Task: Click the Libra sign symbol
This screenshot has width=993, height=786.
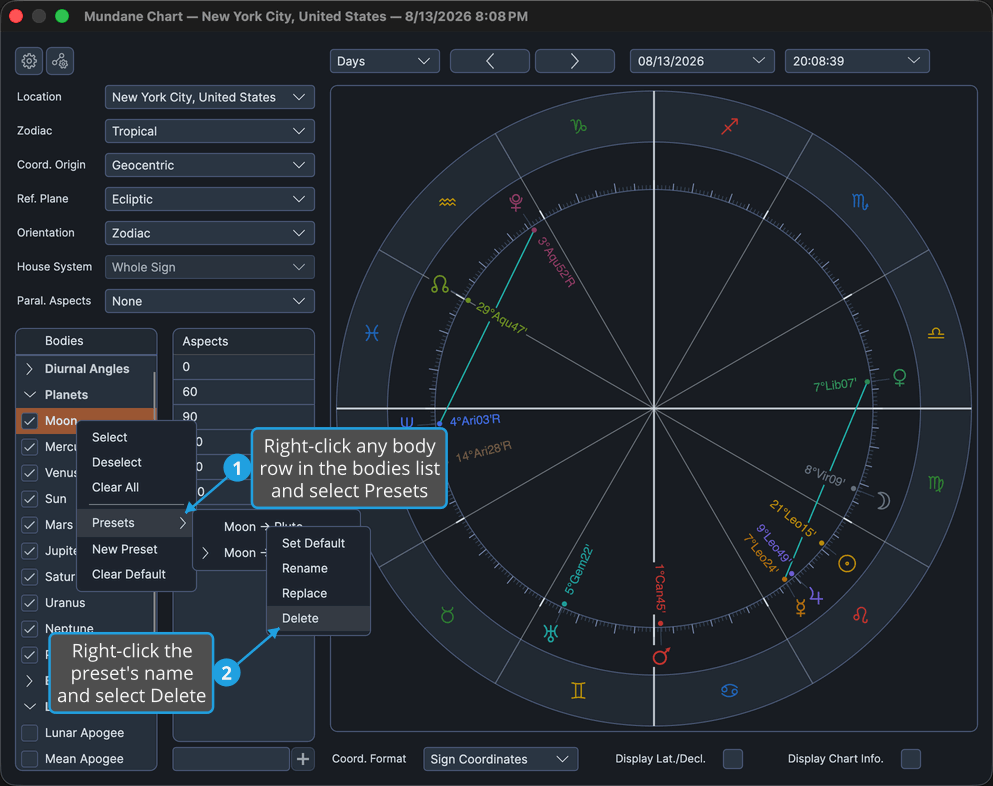Action: (x=936, y=333)
